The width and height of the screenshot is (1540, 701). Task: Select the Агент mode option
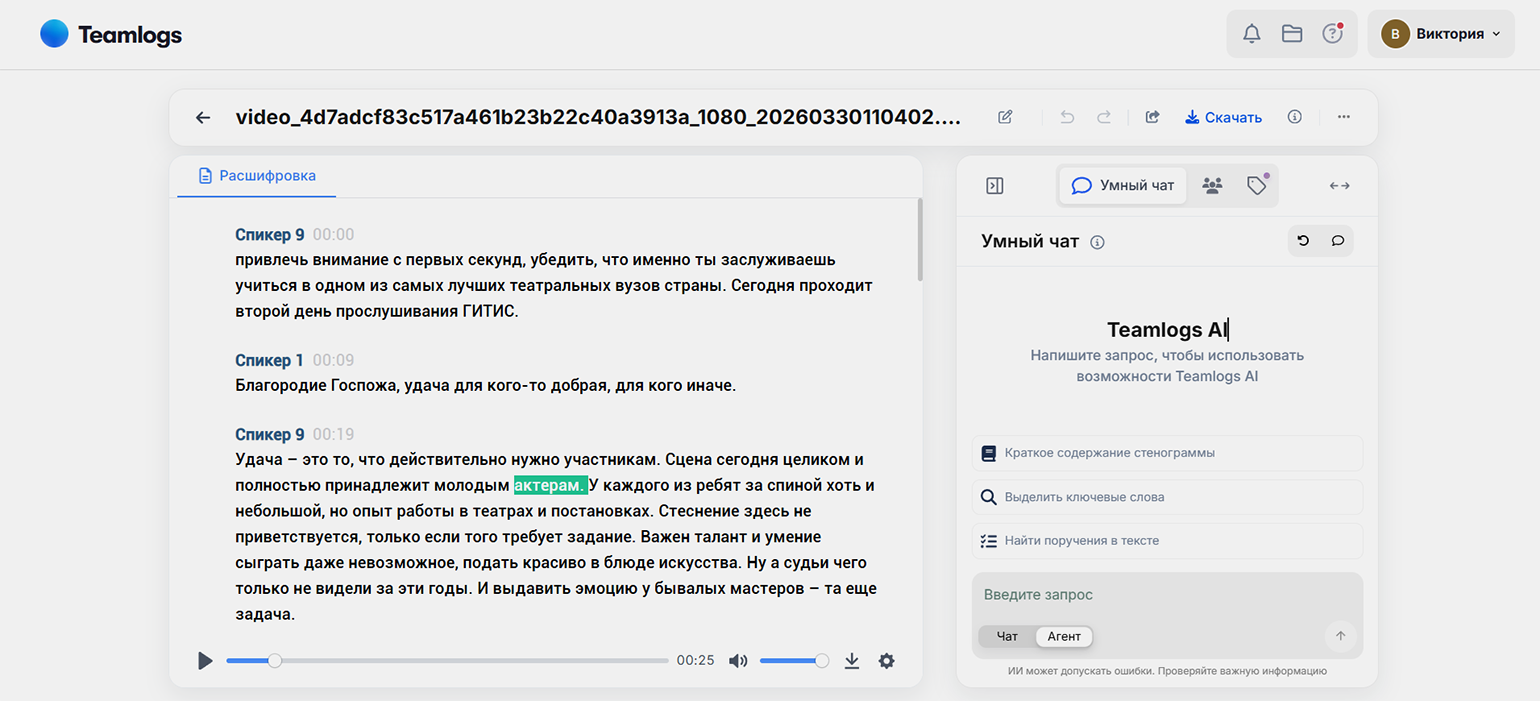pos(1064,636)
